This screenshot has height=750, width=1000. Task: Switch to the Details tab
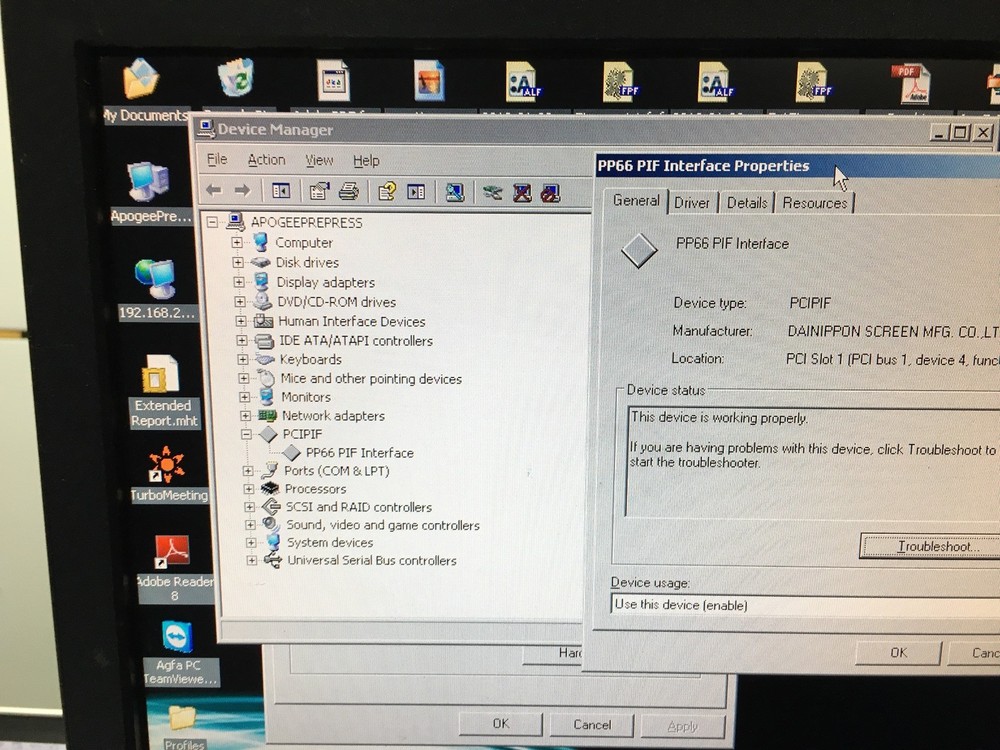point(747,203)
